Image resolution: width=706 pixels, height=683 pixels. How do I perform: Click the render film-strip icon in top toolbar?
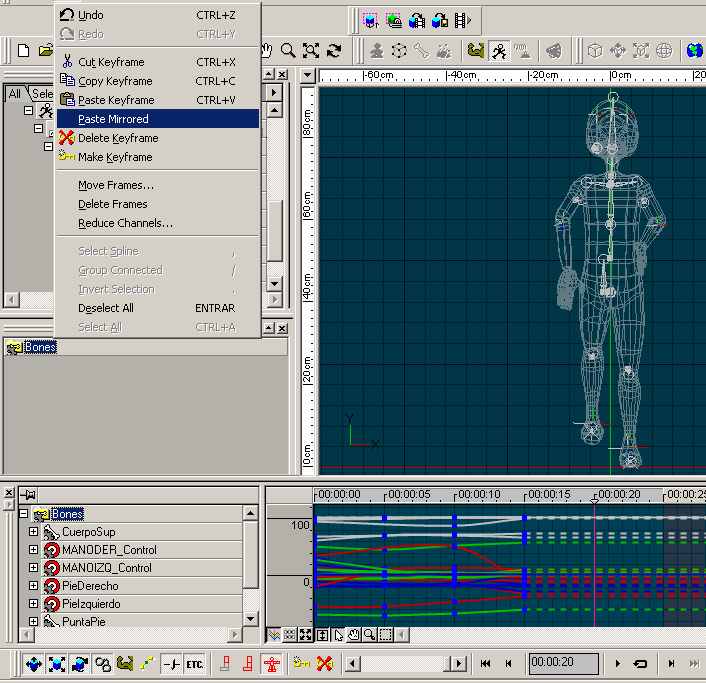(x=462, y=20)
